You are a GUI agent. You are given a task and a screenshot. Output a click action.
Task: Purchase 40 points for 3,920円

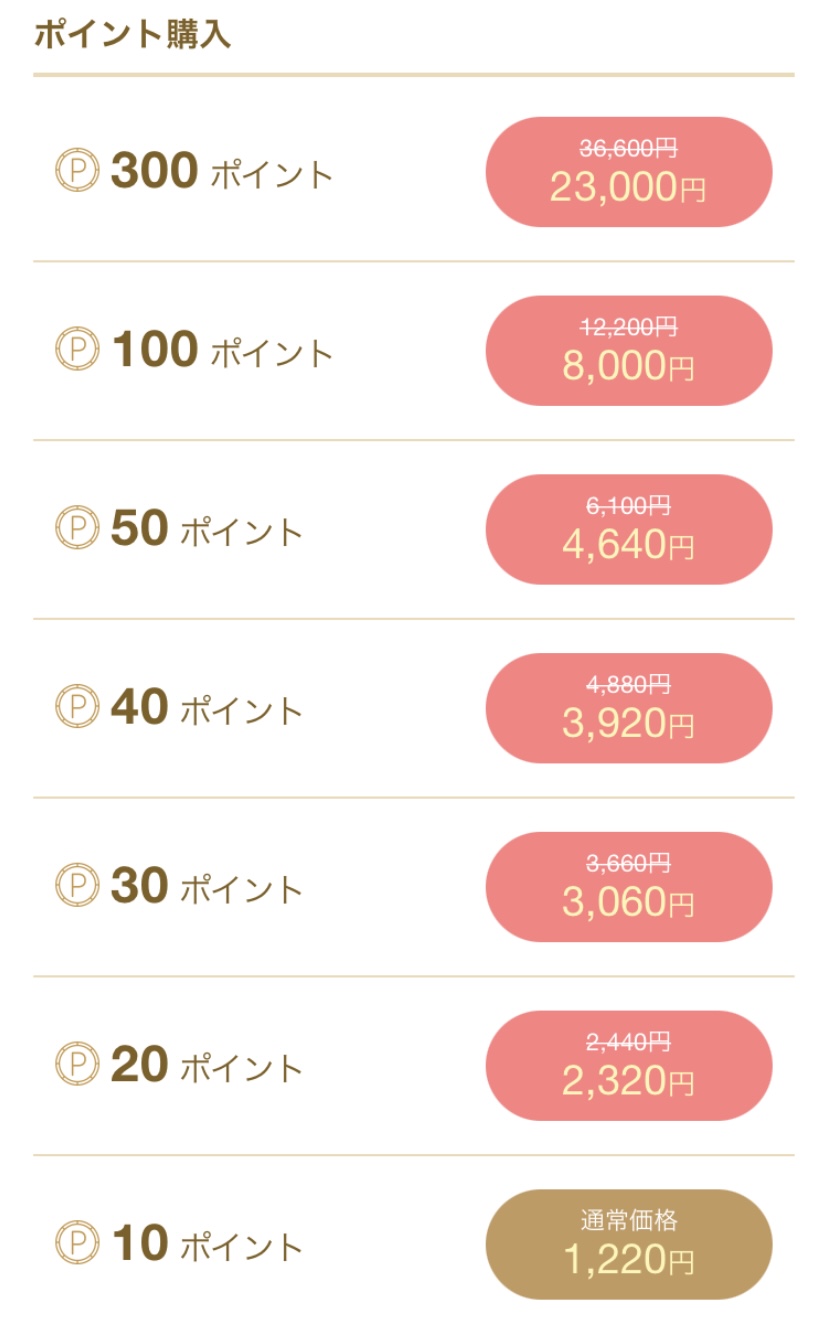coord(629,708)
